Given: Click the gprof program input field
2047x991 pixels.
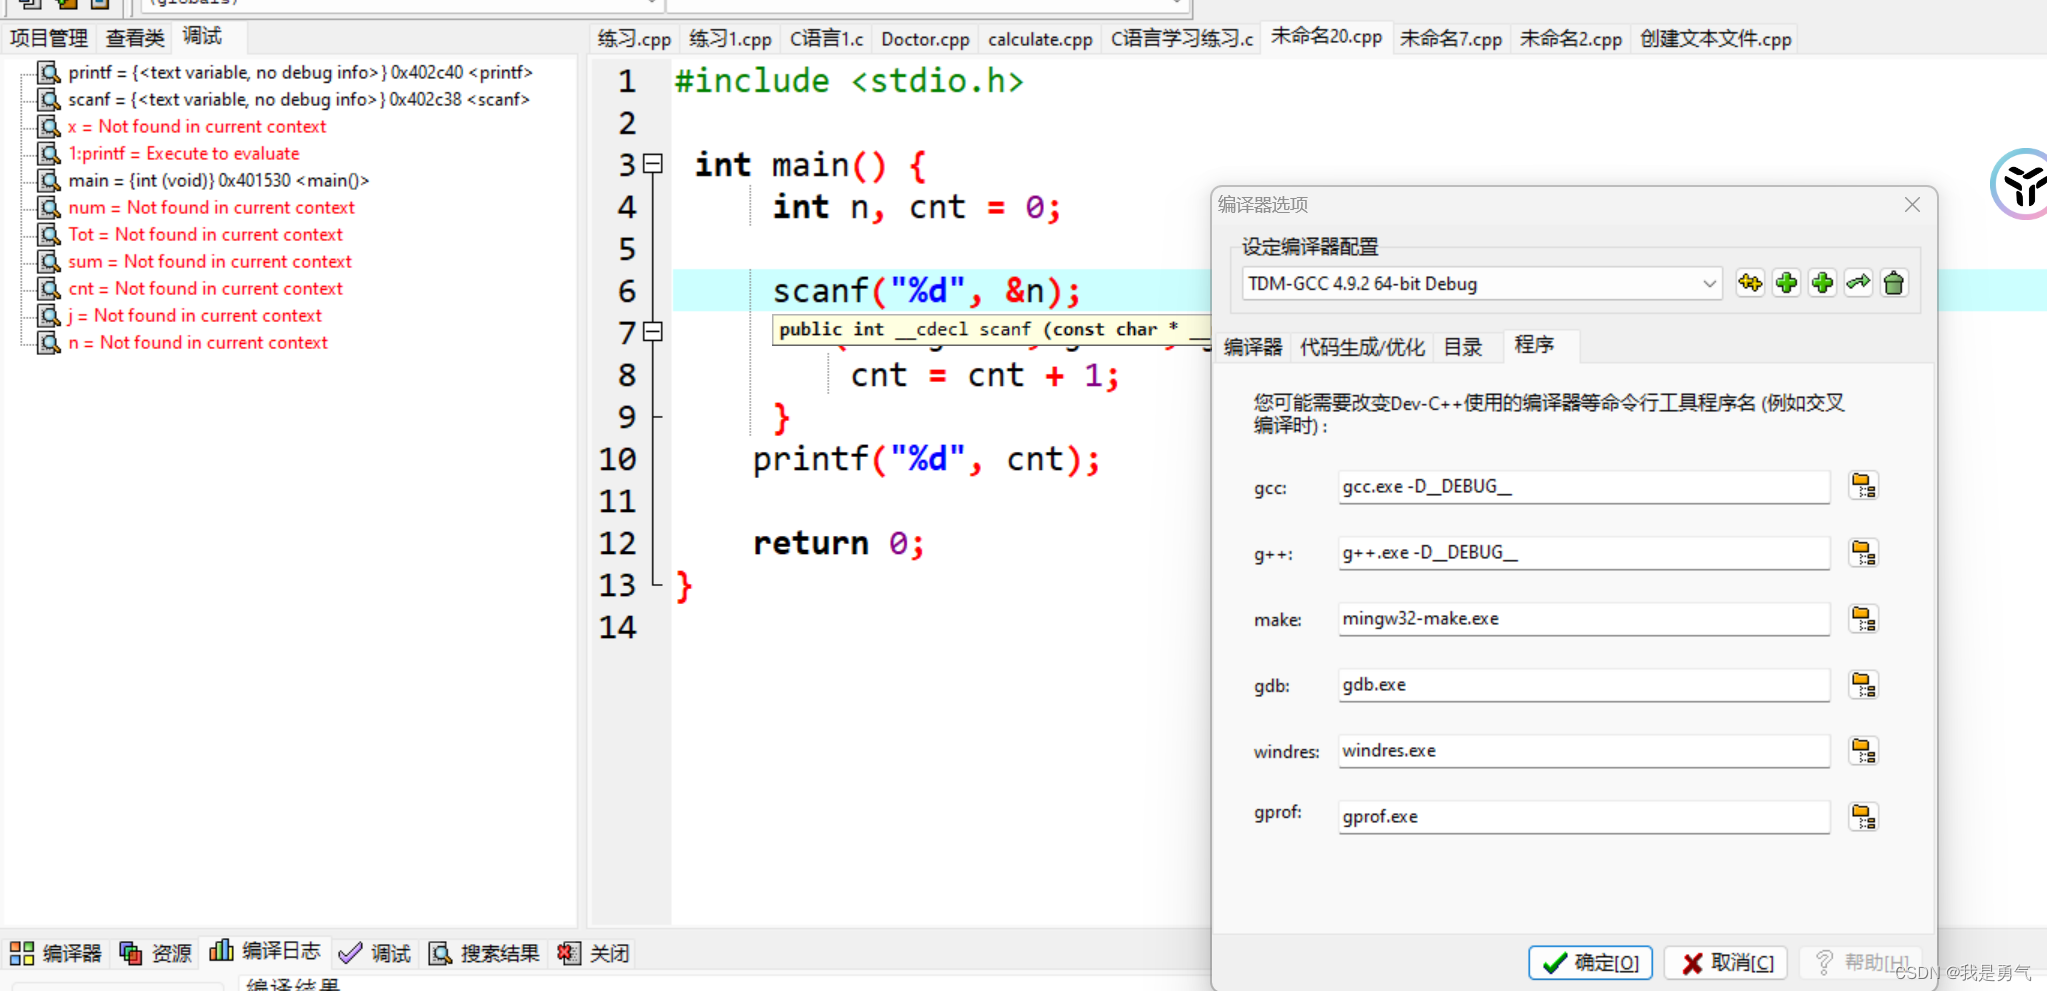Looking at the screenshot, I should pyautogui.click(x=1584, y=817).
